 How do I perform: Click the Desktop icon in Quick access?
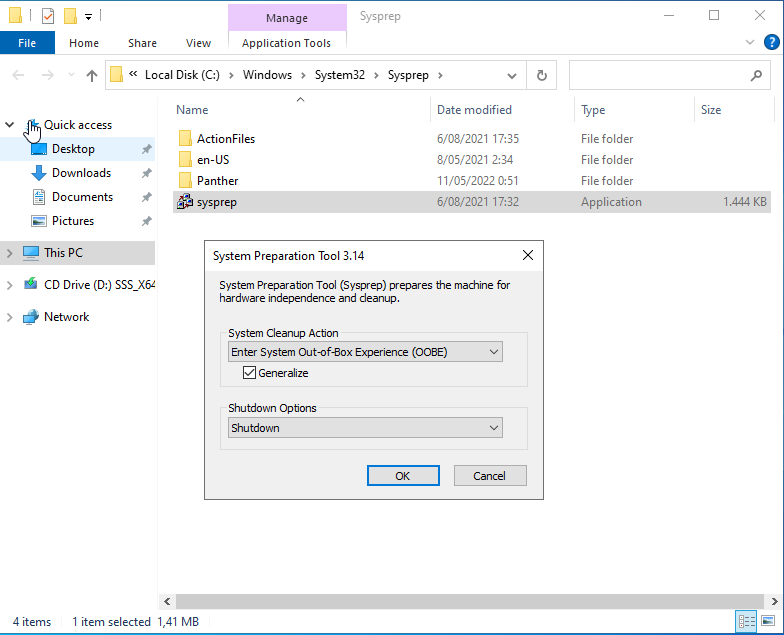tap(38, 149)
